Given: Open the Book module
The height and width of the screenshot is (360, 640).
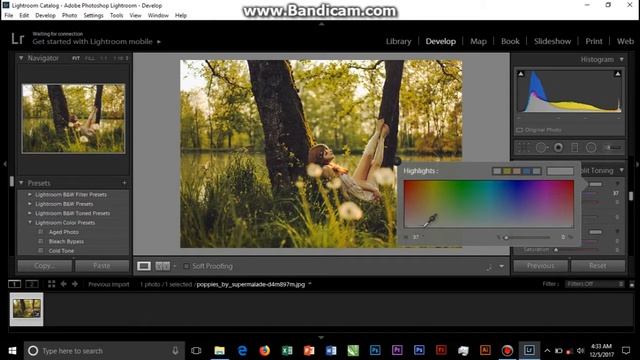Looking at the screenshot, I should click(510, 42).
